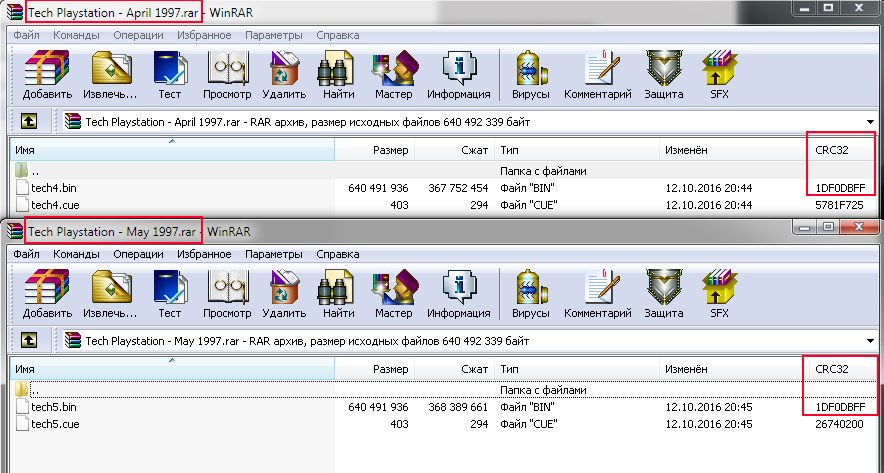Click Мастер icon in April 1997 window
The width and height of the screenshot is (884, 473).
click(x=394, y=69)
